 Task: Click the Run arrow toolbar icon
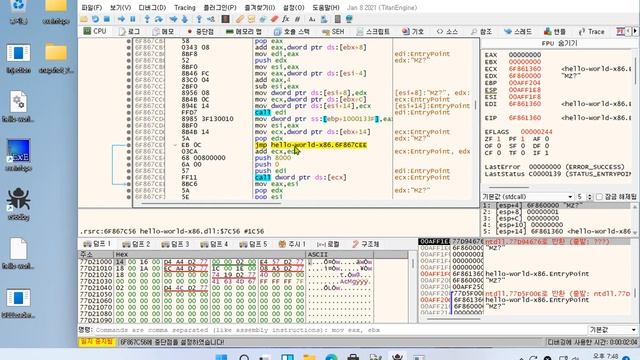pos(121,19)
